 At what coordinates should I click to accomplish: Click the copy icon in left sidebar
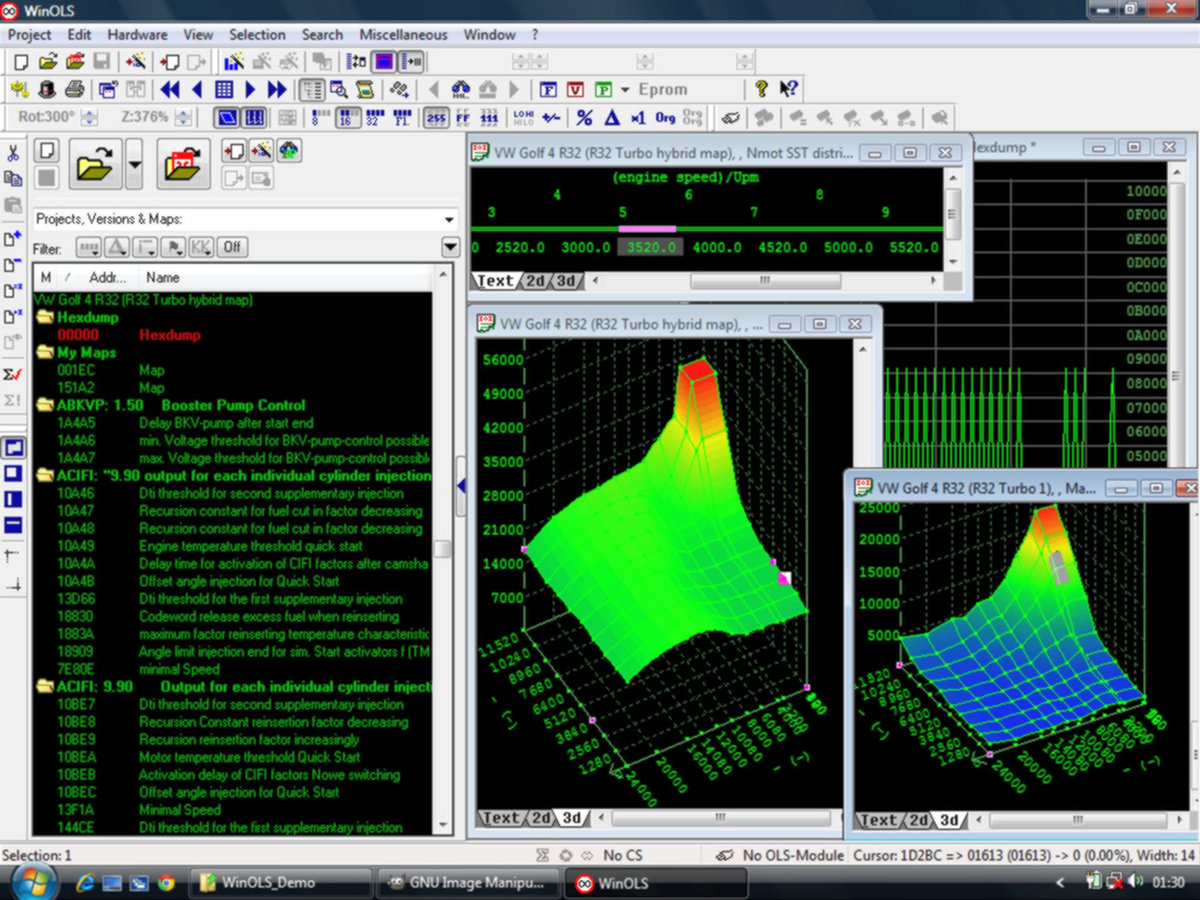point(13,179)
